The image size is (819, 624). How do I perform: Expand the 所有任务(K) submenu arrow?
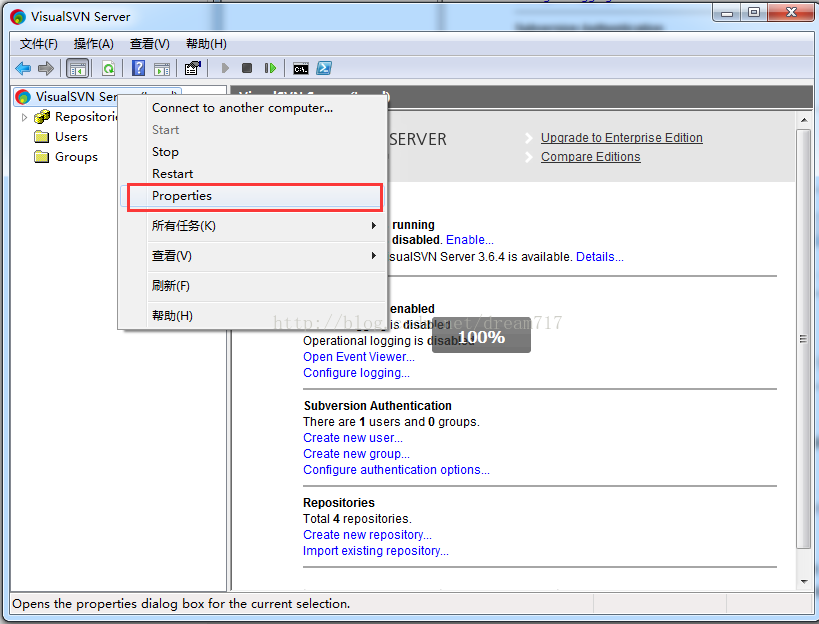tap(373, 226)
